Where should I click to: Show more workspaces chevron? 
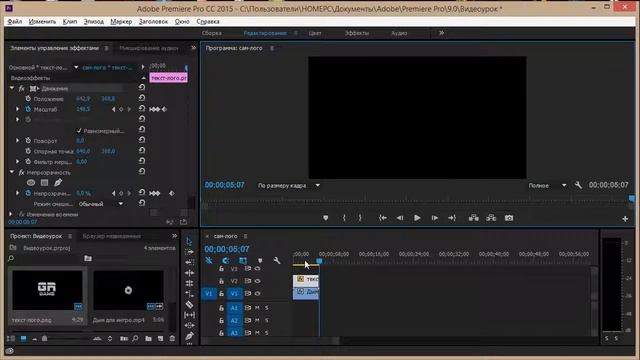(x=441, y=33)
